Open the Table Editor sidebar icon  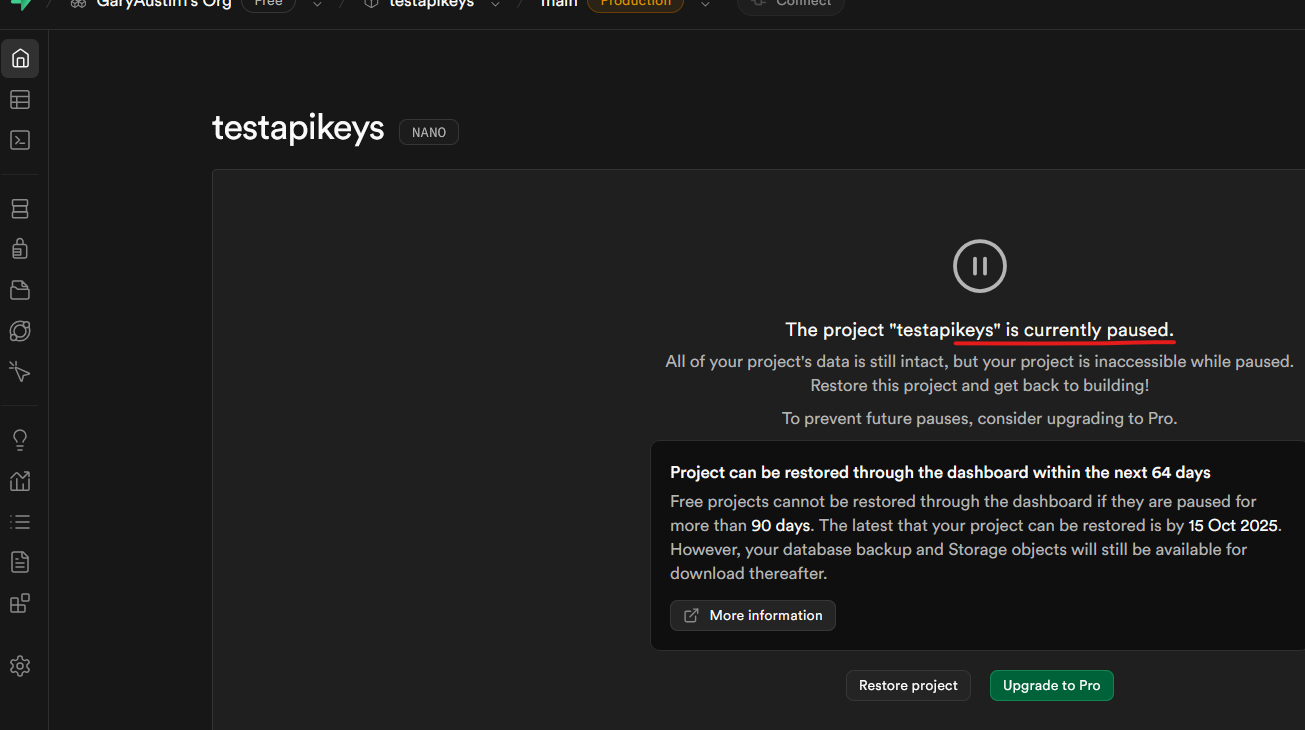[20, 99]
